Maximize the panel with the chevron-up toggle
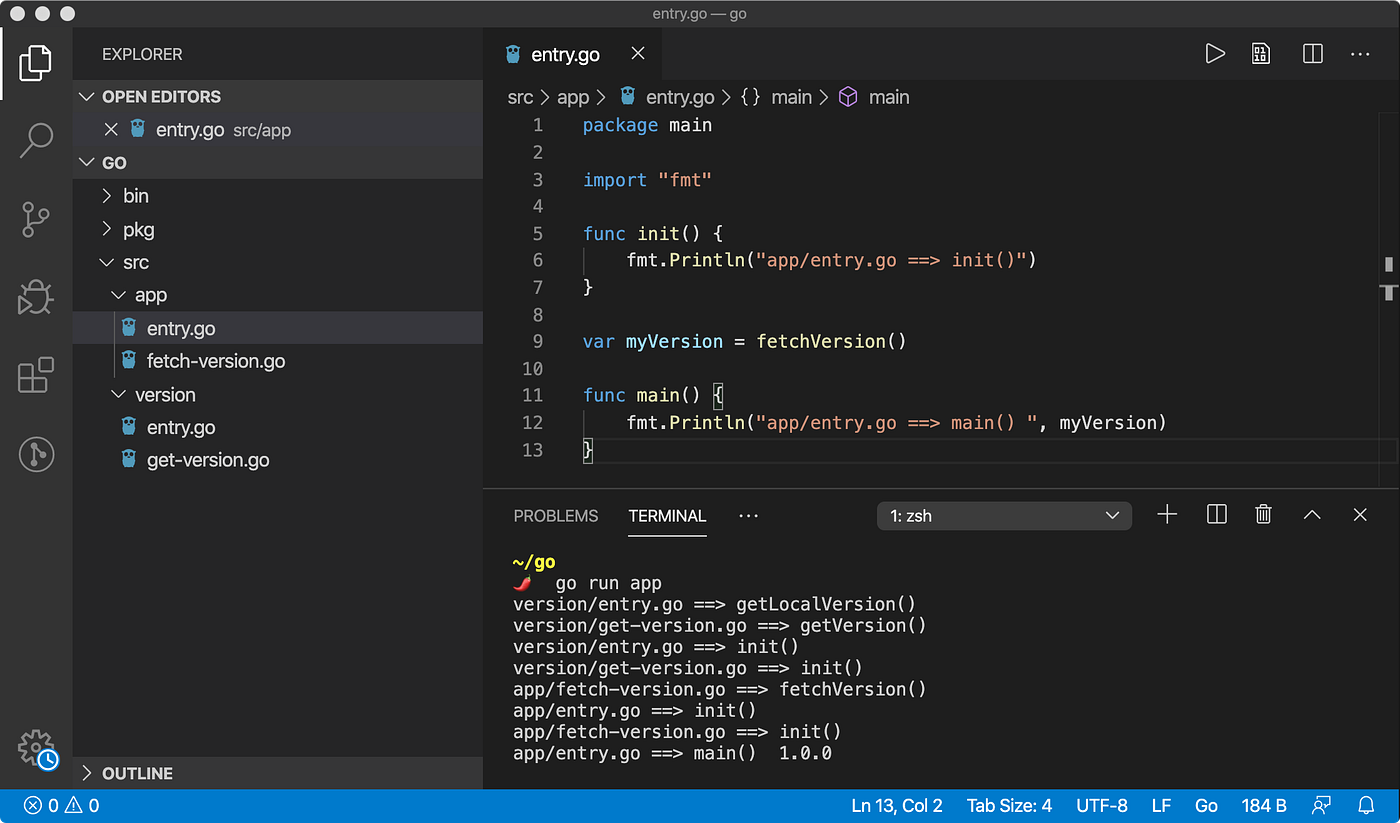The image size is (1400, 823). [1312, 514]
